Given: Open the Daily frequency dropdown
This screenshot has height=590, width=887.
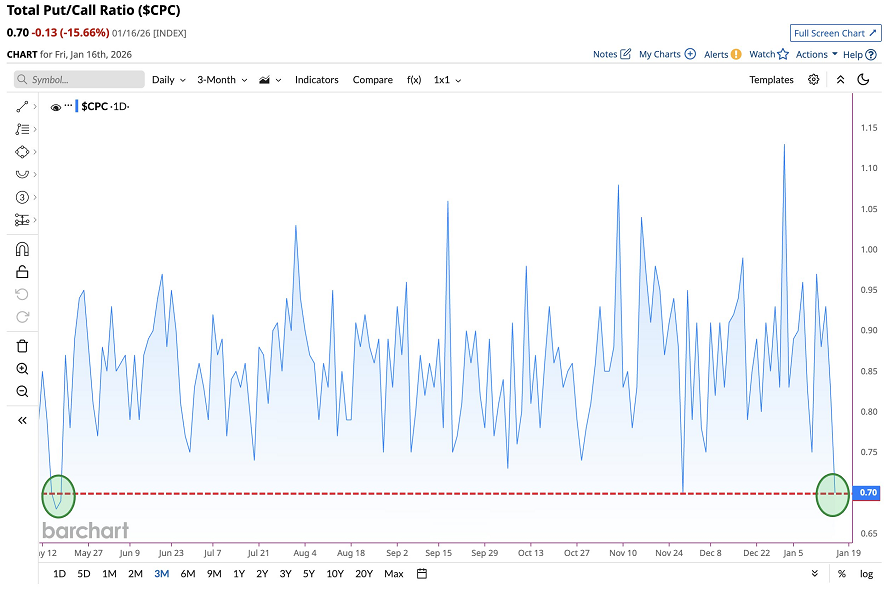Looking at the screenshot, I should 167,80.
